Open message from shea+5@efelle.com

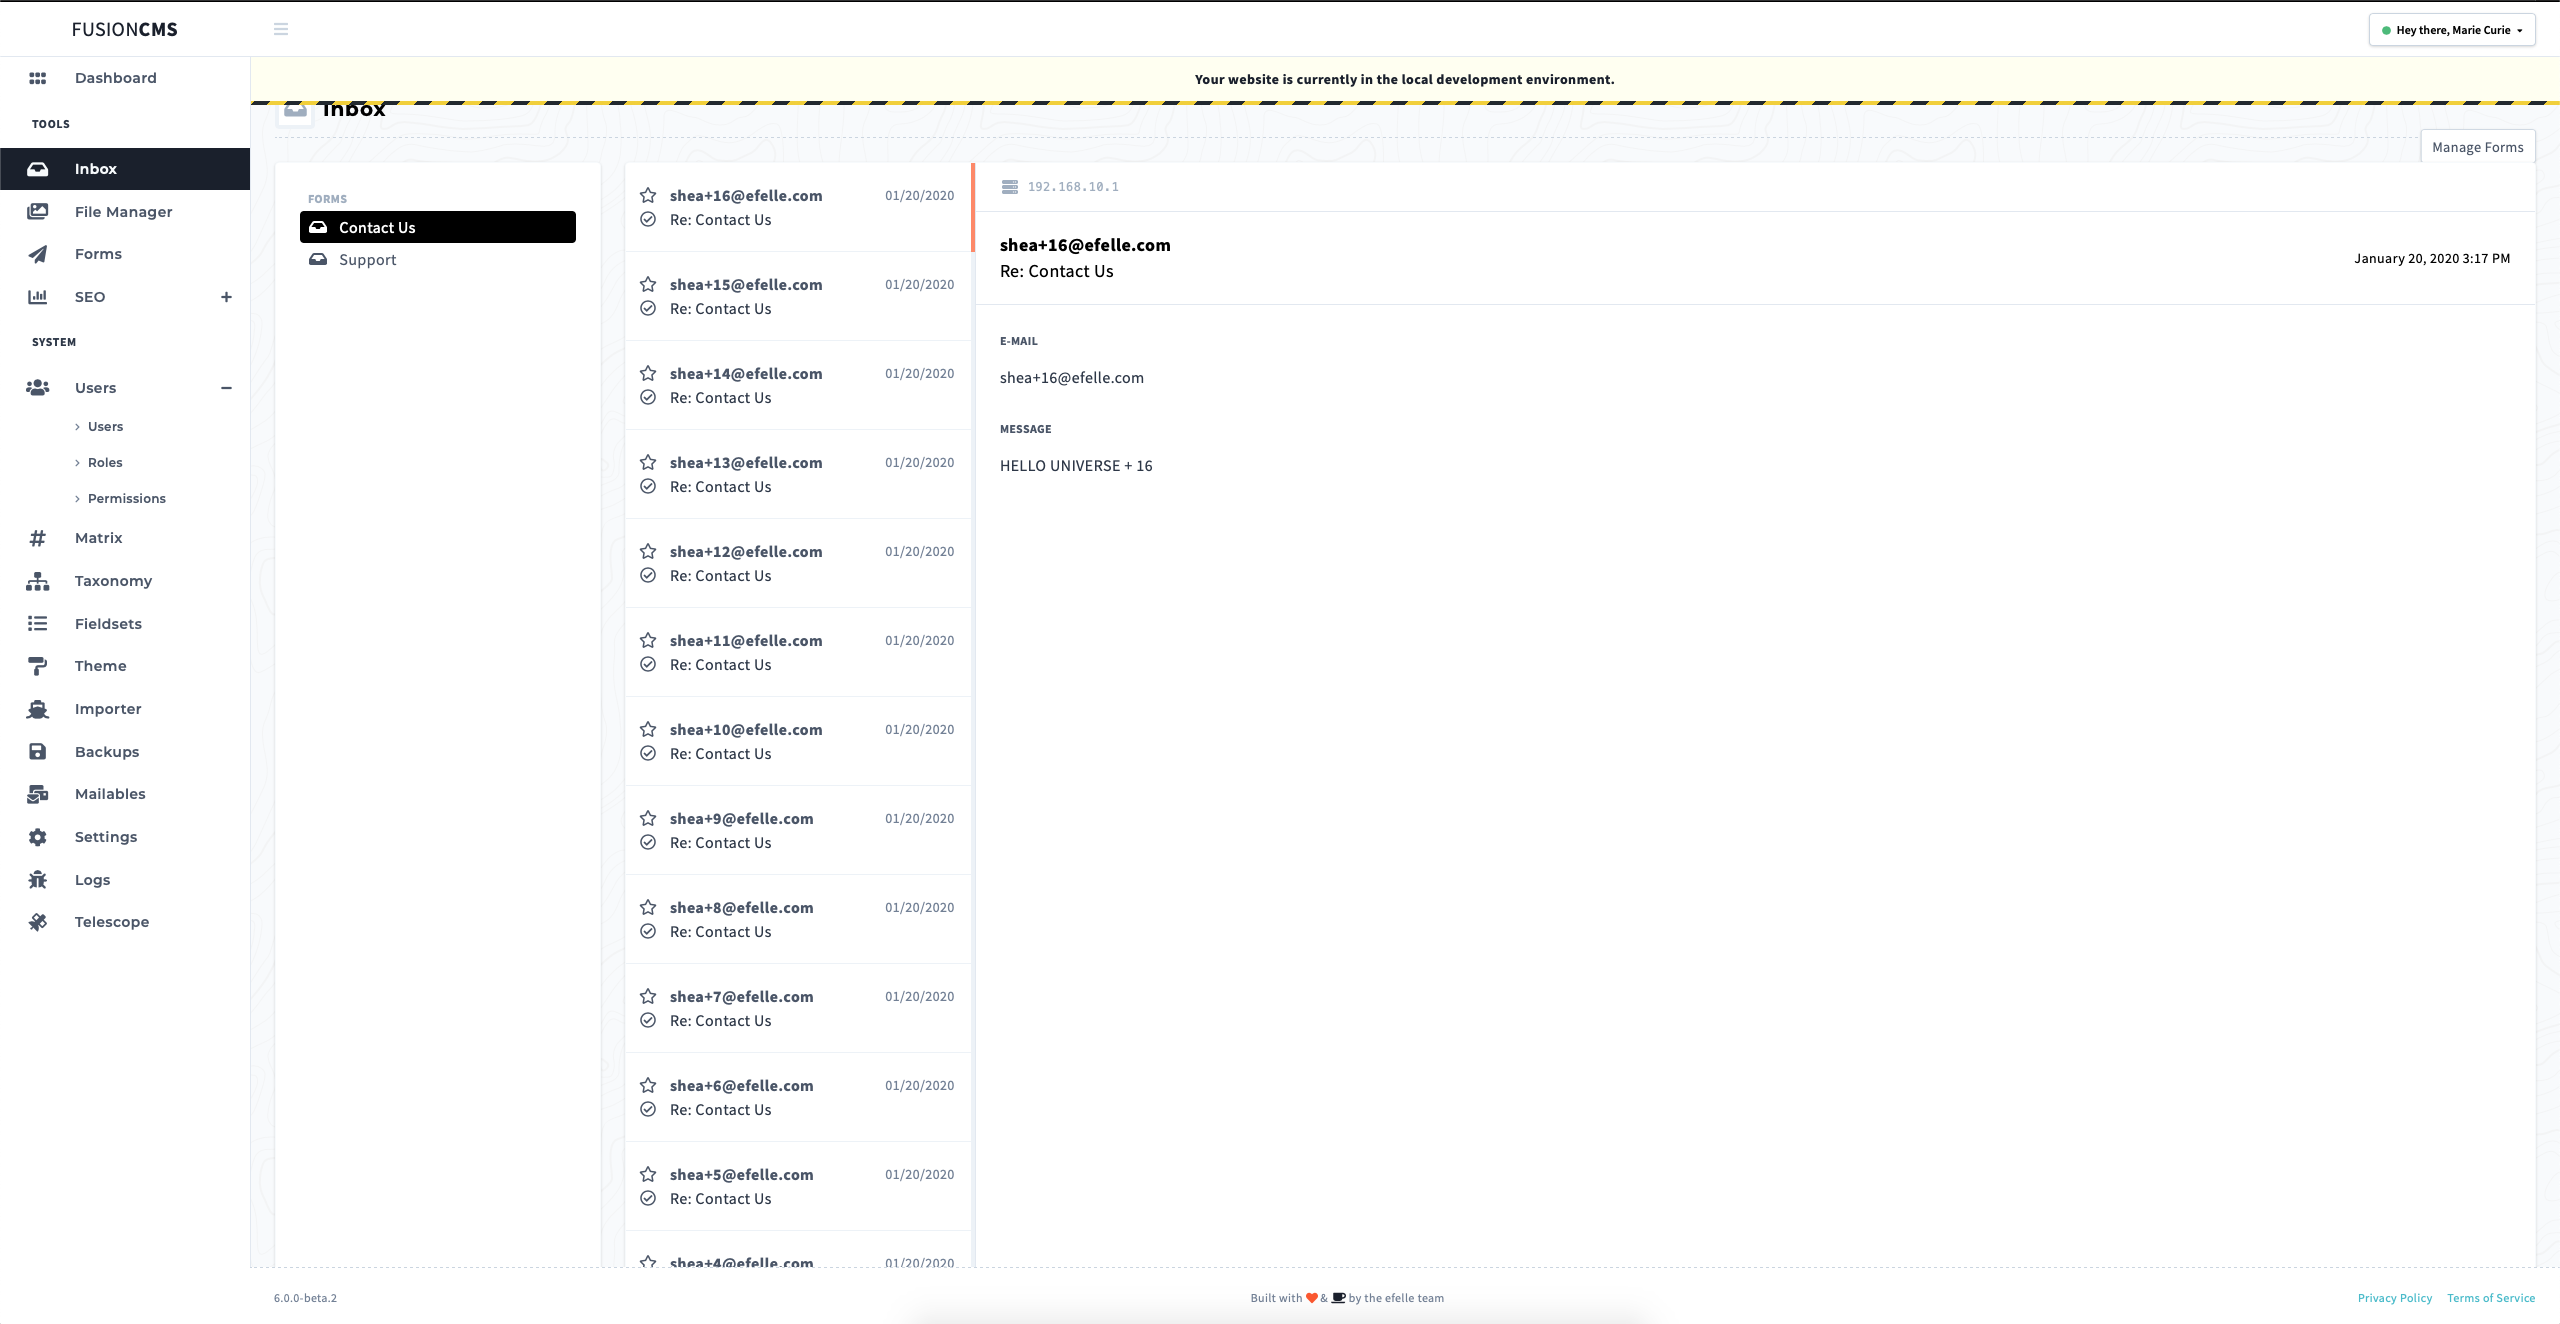click(798, 1186)
